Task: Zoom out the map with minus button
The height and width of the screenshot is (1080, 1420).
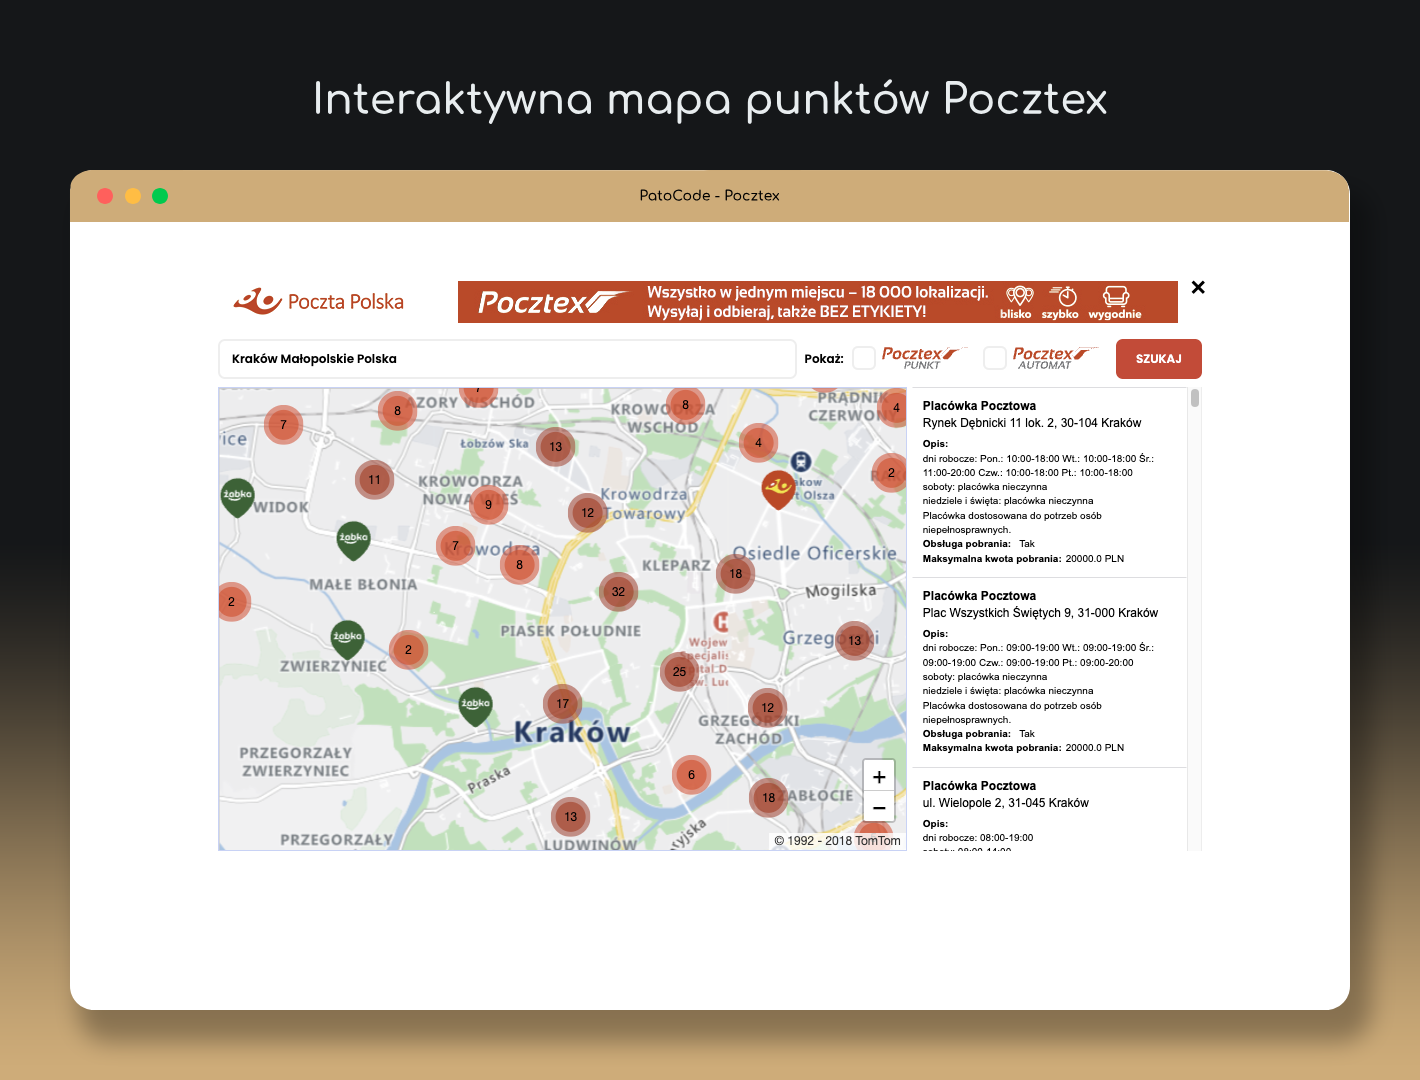Action: 879,808
